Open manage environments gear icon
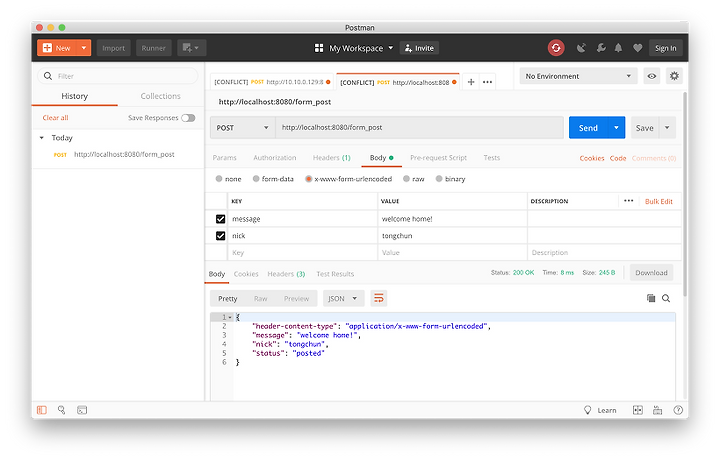Viewport: 720px width, 460px height. [674, 76]
